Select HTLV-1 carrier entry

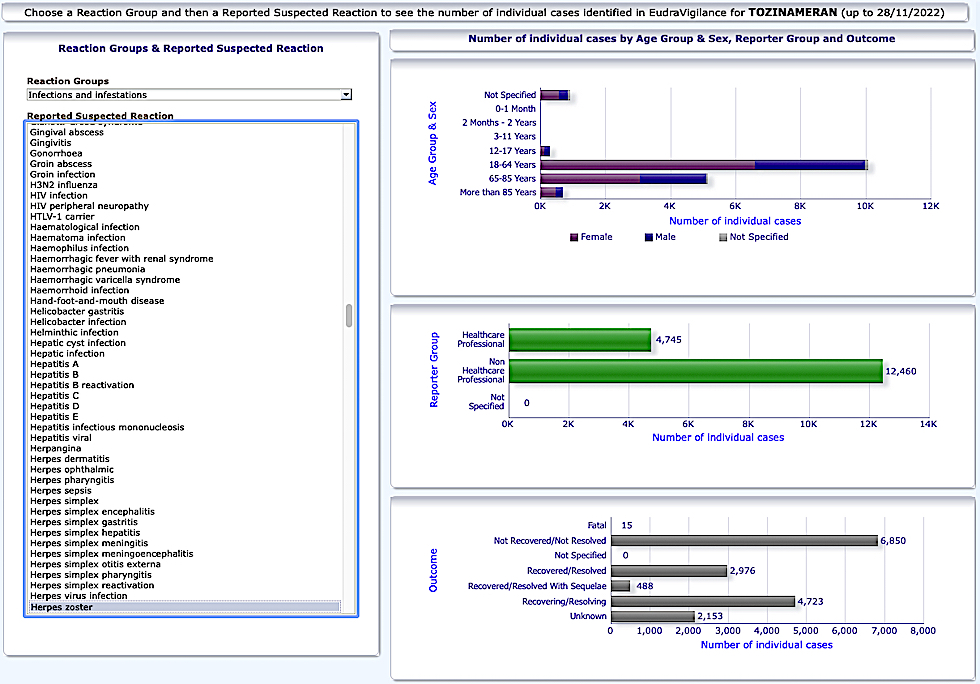(x=62, y=216)
